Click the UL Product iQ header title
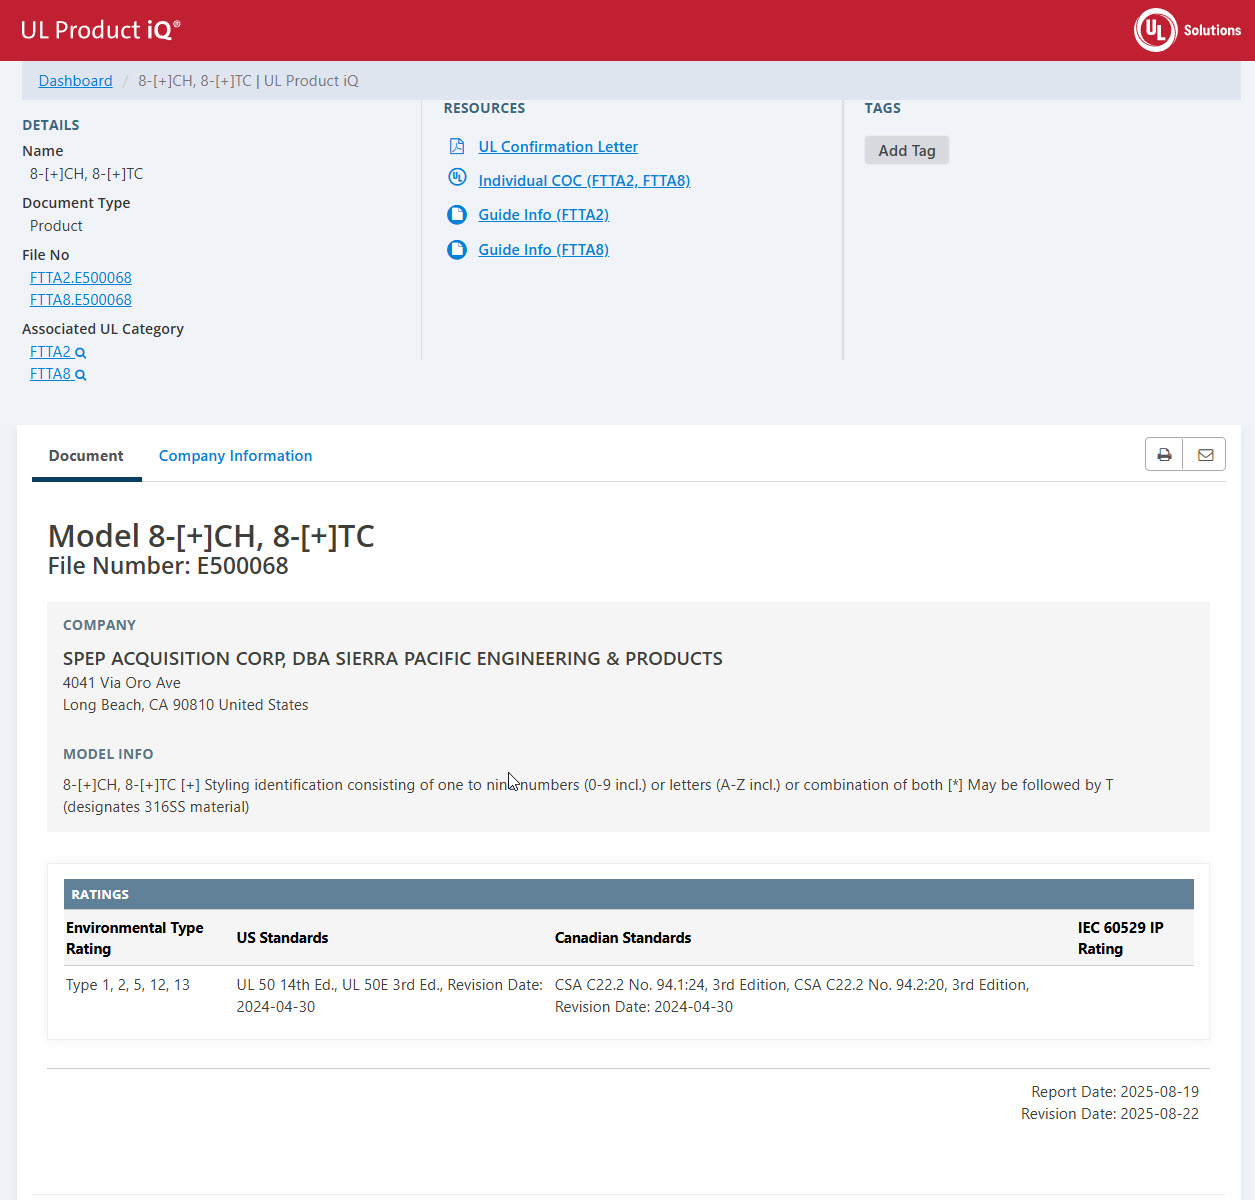 (x=100, y=30)
